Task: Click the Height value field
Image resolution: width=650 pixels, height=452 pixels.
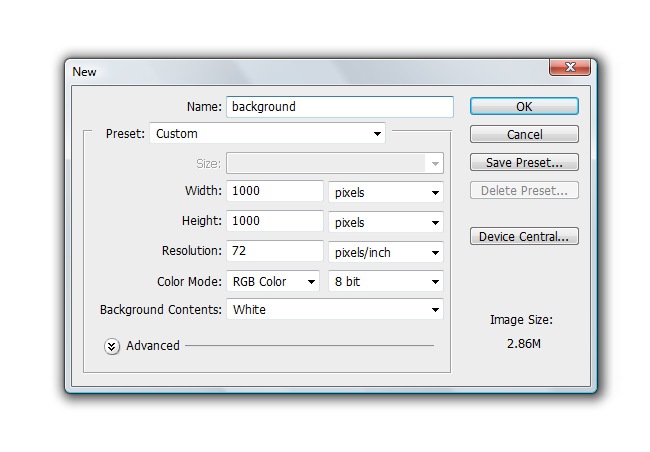Action: [x=275, y=222]
